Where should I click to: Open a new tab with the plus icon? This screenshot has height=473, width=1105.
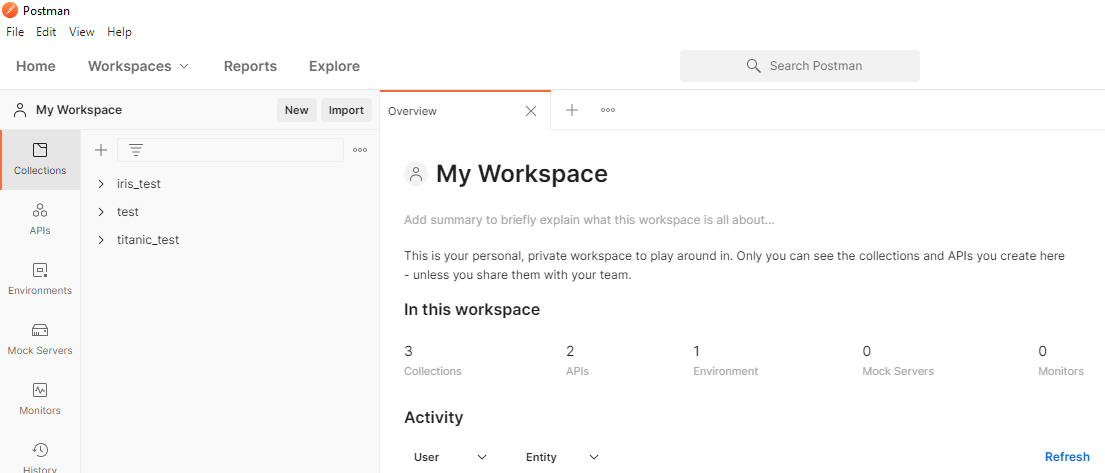[572, 110]
